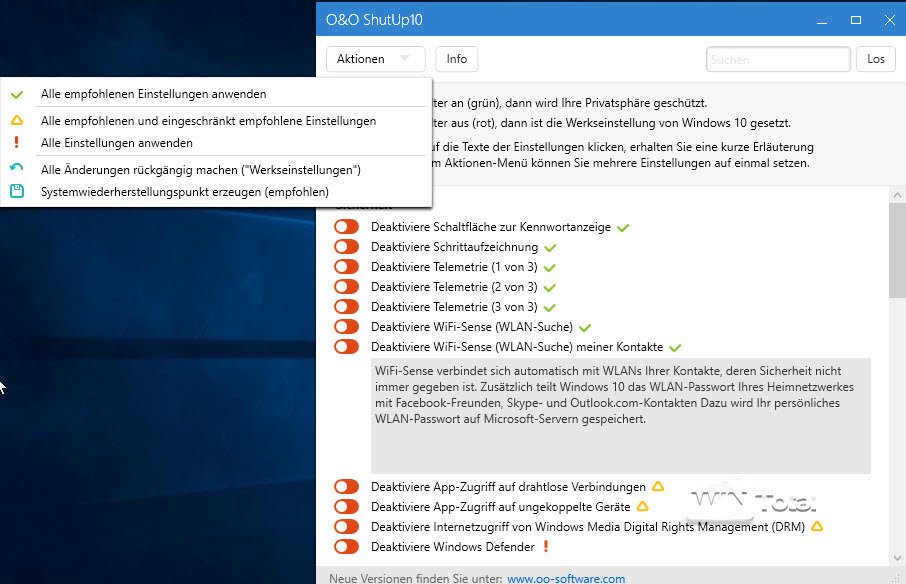Click yellow triangle icon in Aktionen menu
This screenshot has width=906, height=584.
[17, 120]
